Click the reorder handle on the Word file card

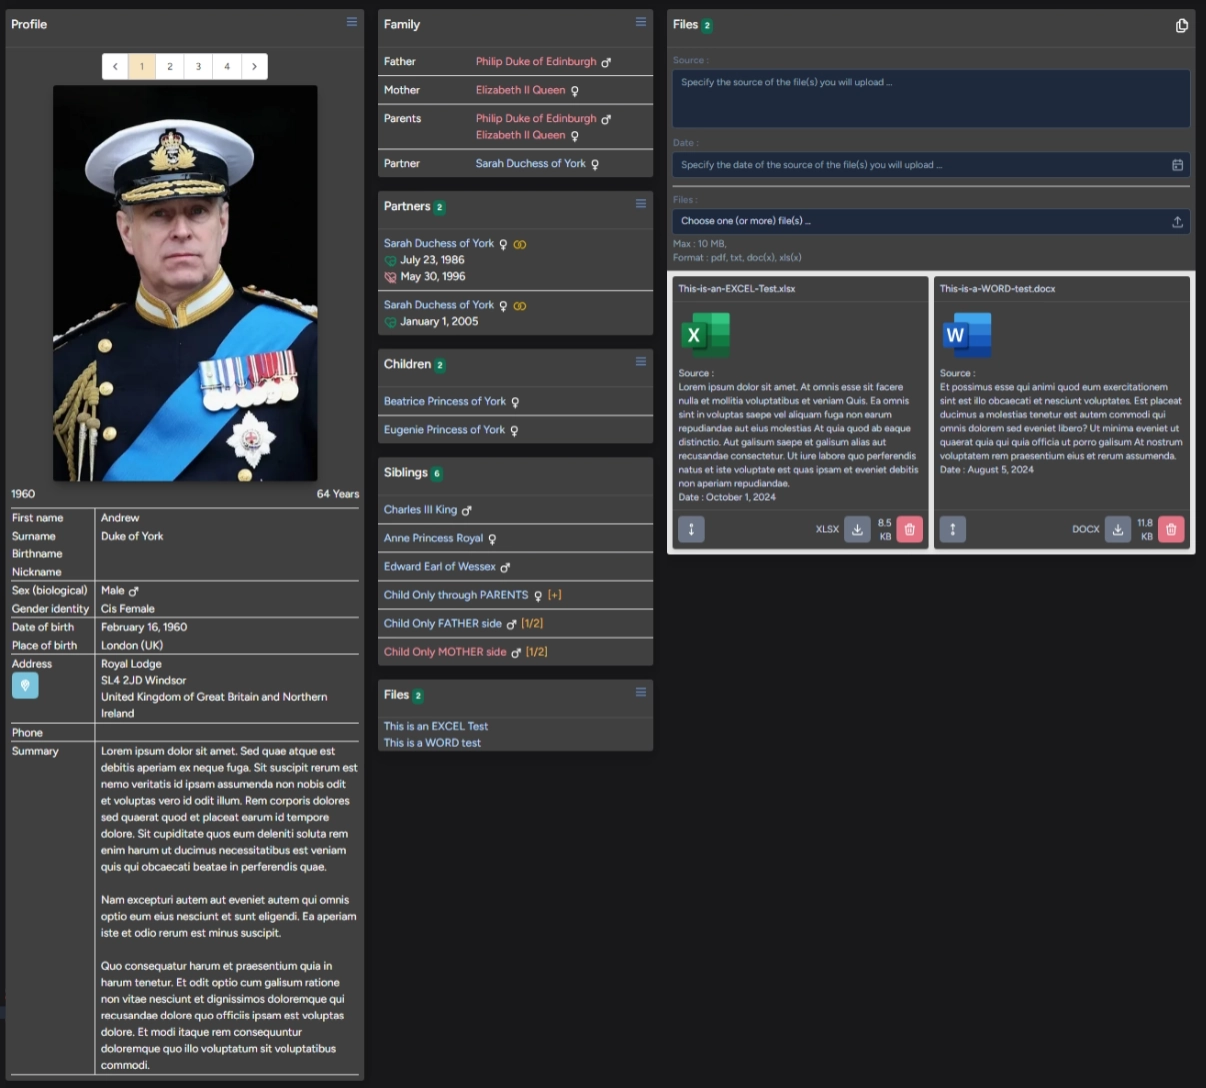point(952,530)
